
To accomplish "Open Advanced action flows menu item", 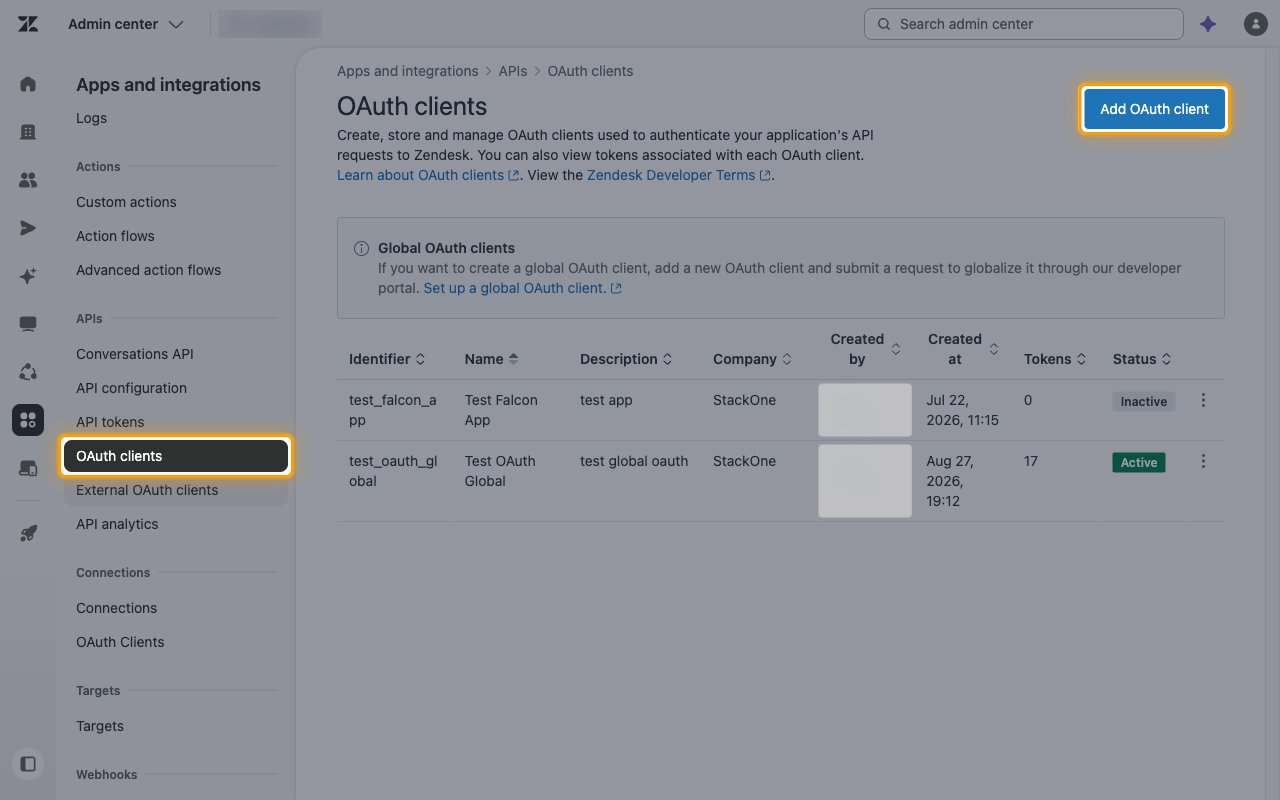I will pyautogui.click(x=148, y=270).
